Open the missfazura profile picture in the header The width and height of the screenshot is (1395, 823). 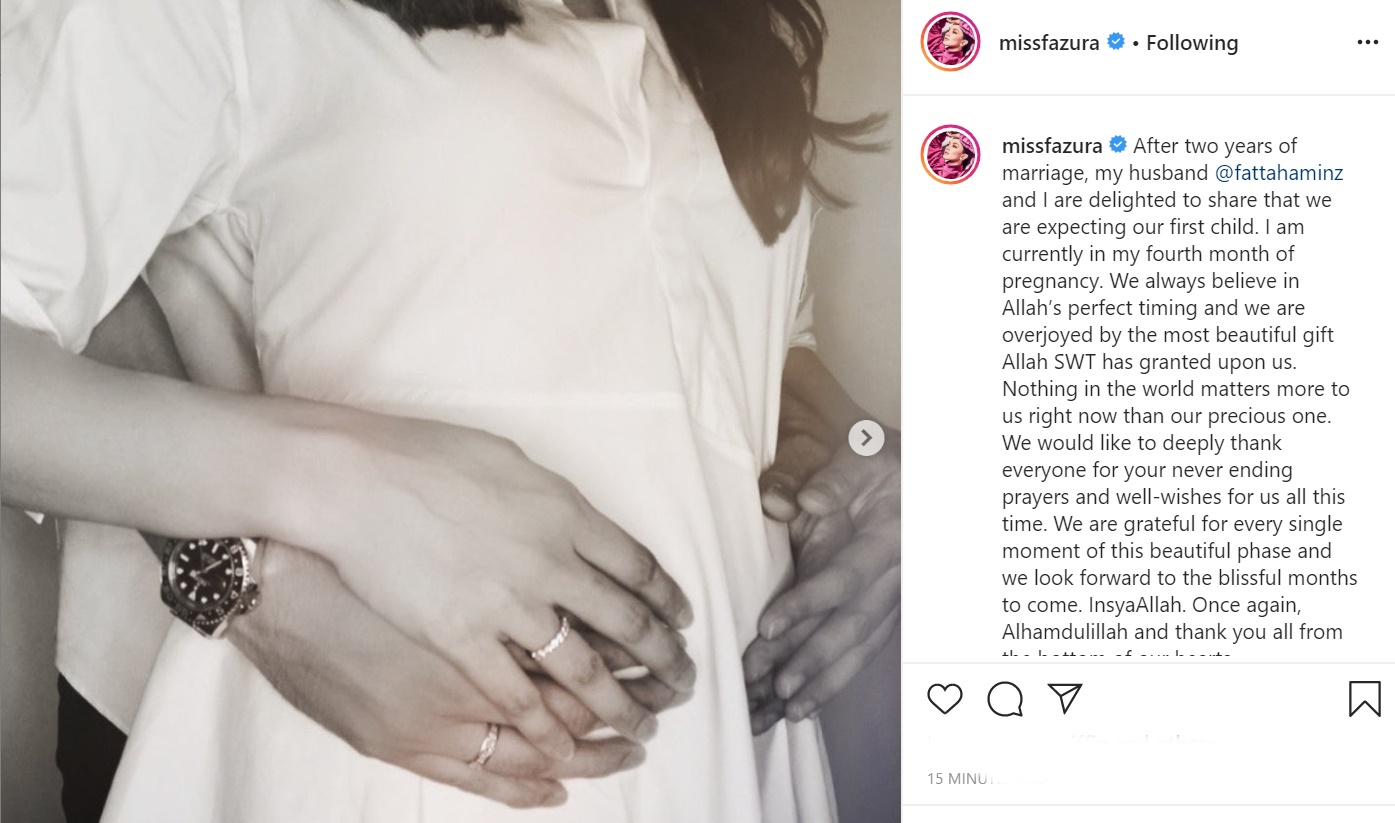click(x=950, y=42)
